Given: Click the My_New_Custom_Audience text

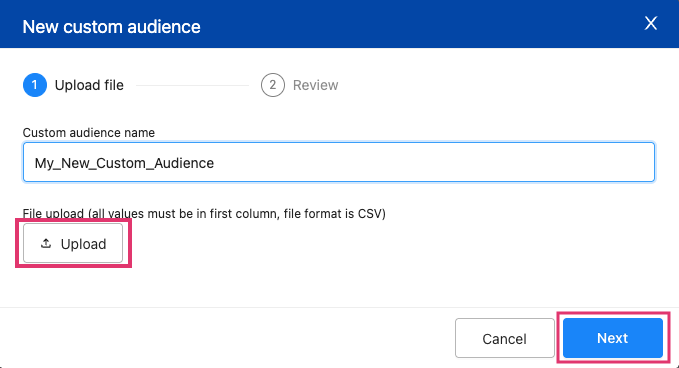Looking at the screenshot, I should 124,163.
